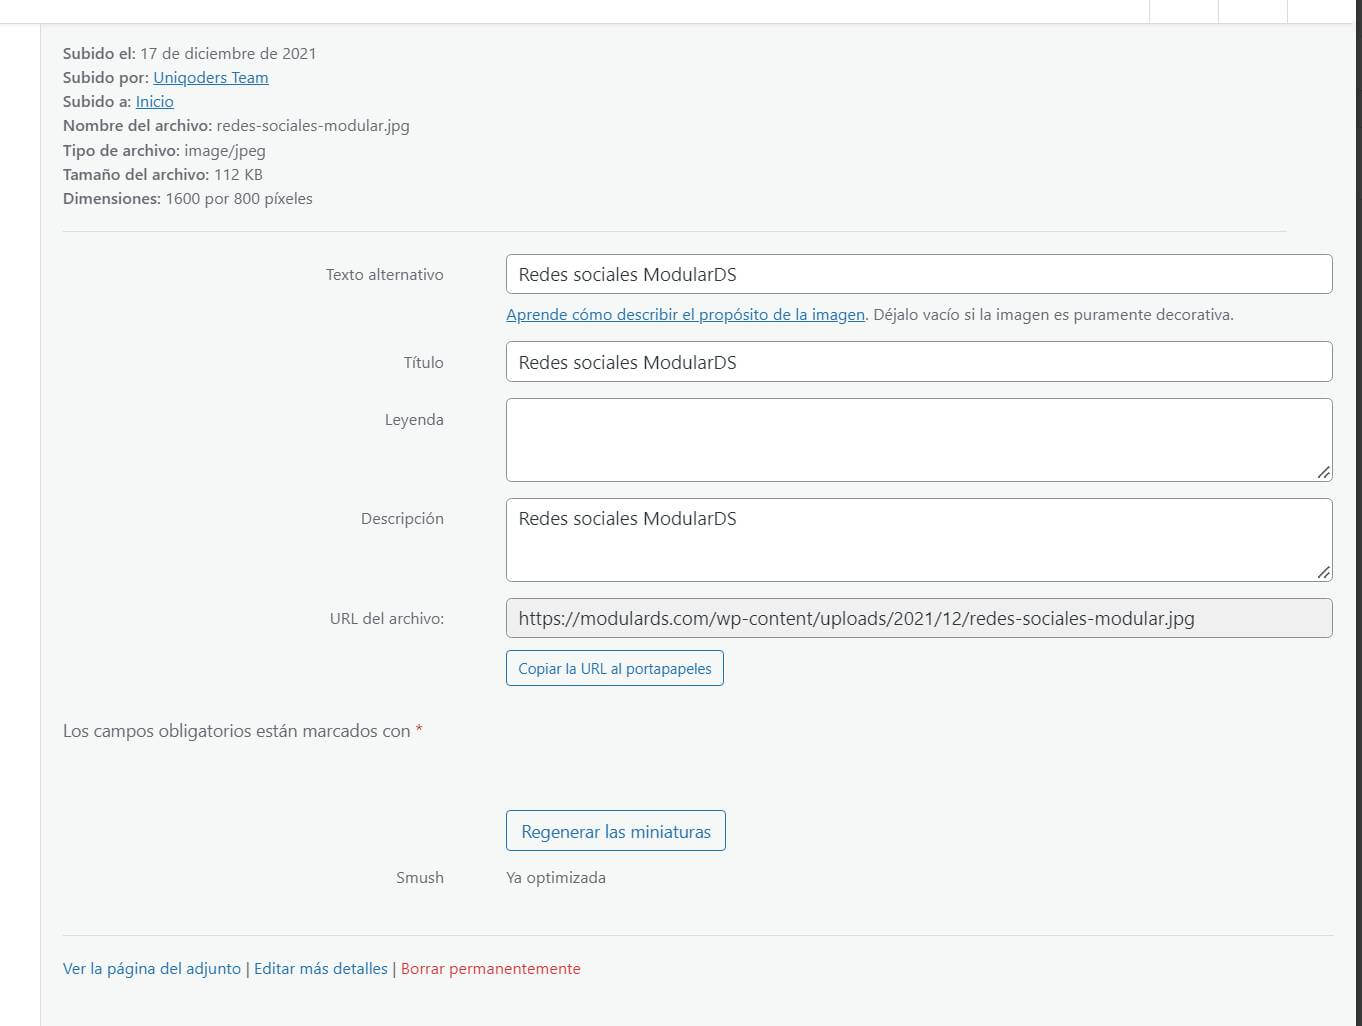Click the Descripción textarea resize handle
Viewport: 1362px width, 1026px height.
click(1325, 573)
